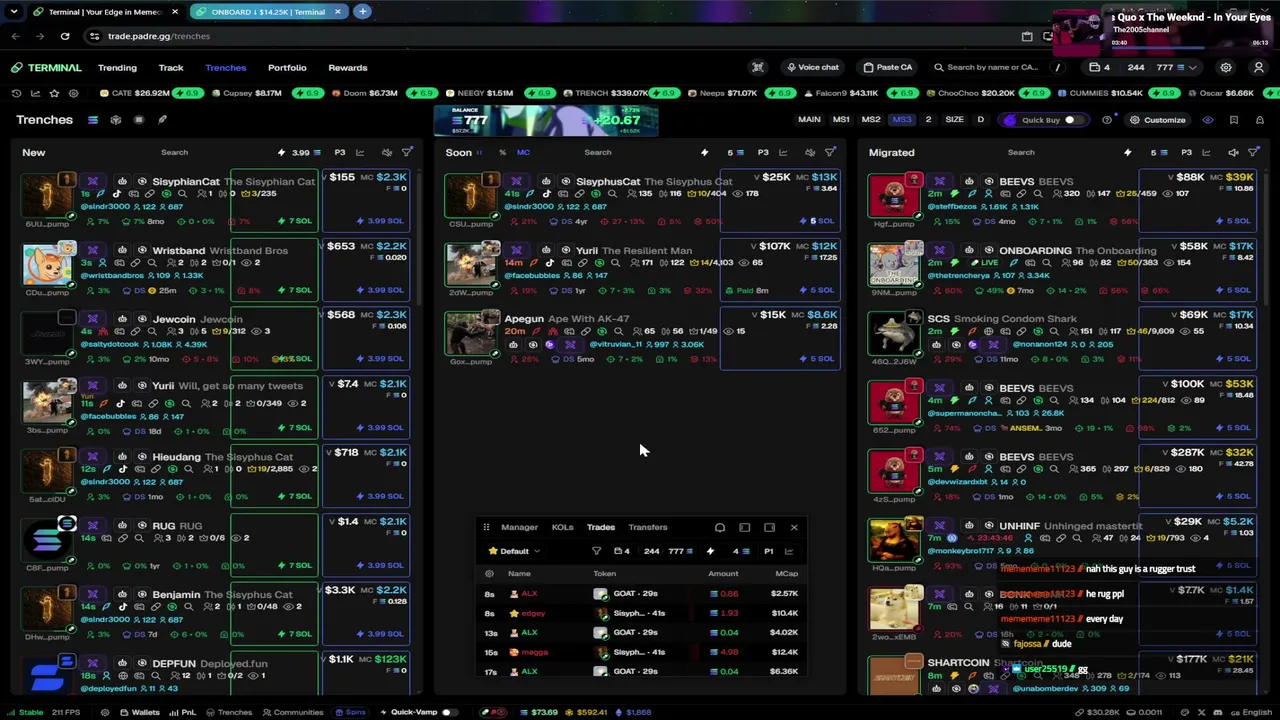Go to the Portfolio tab
This screenshot has height=720, width=1280.
pyautogui.click(x=287, y=68)
